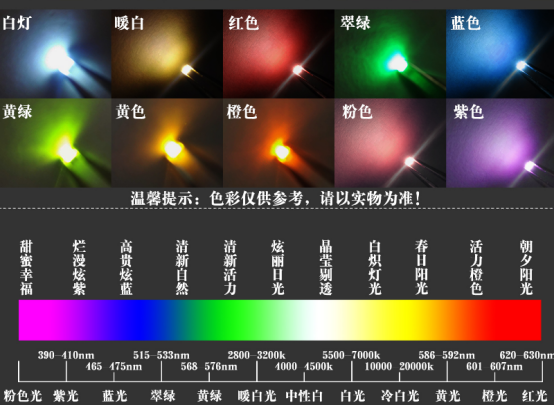This screenshot has width=554, height=405.
Task: Select the vertical 清新活力 label
Action: [x=230, y=268]
